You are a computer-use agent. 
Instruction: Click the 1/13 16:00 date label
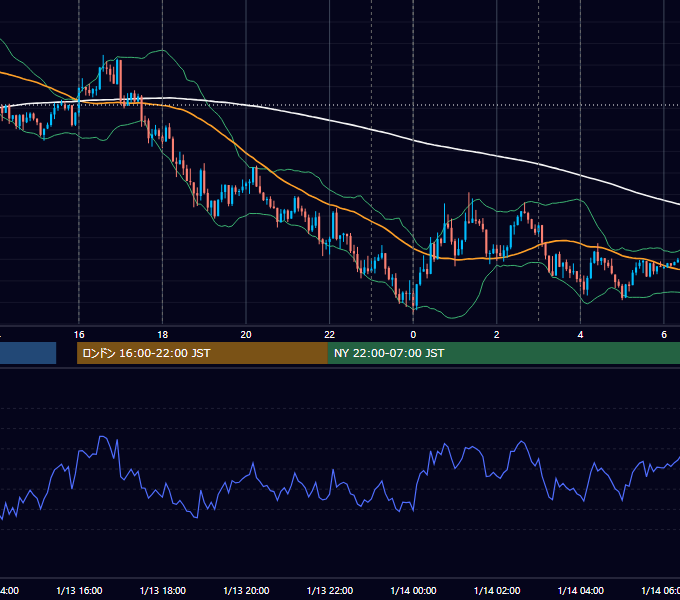pos(79,591)
